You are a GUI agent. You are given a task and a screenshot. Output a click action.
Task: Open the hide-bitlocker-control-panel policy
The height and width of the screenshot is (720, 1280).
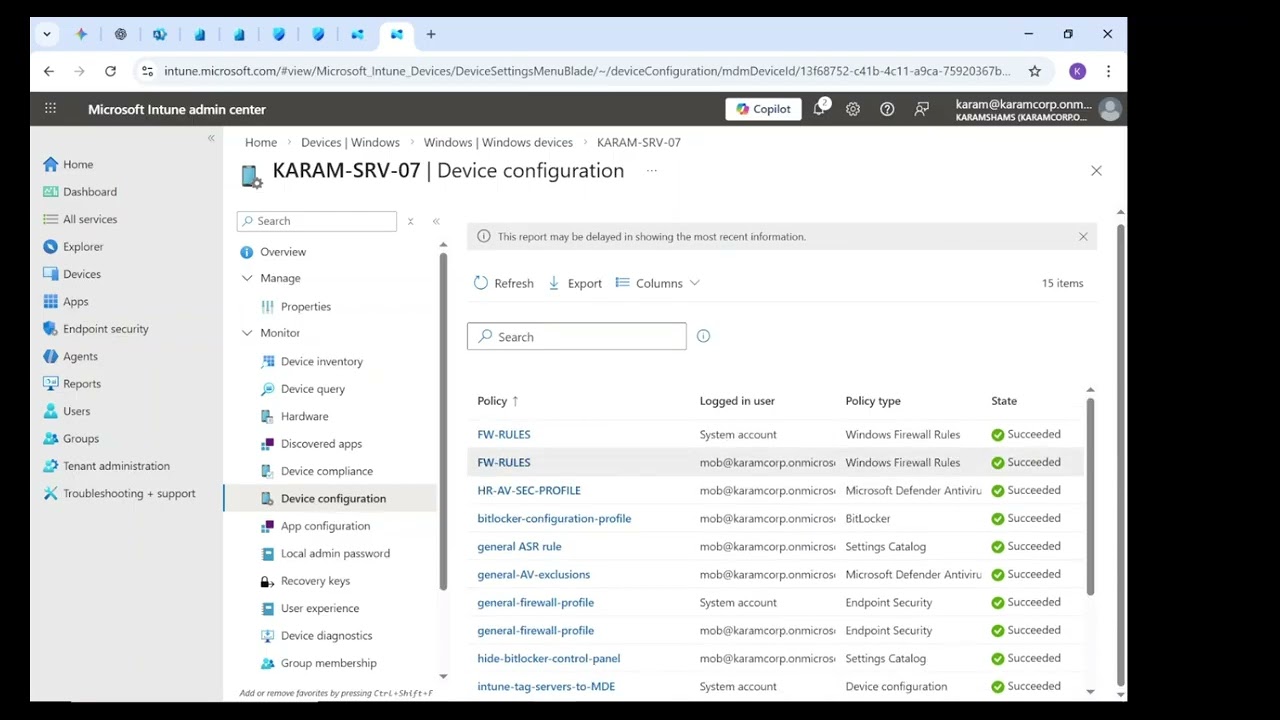549,658
